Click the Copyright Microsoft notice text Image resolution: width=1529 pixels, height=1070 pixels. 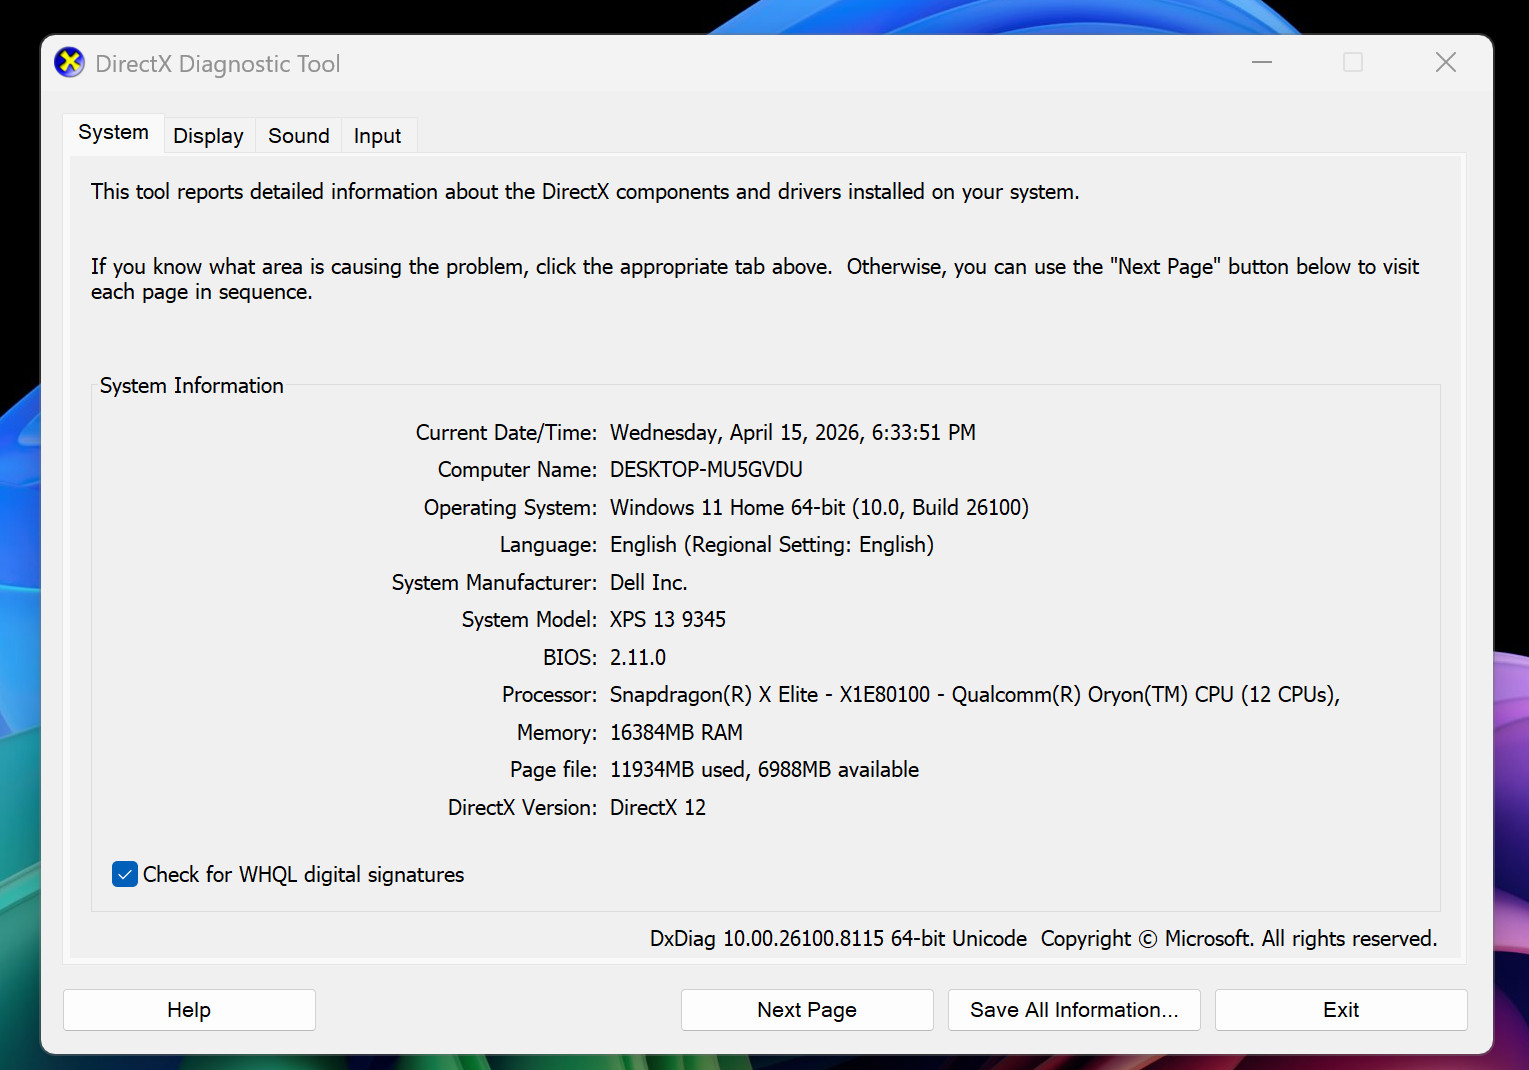click(1239, 938)
